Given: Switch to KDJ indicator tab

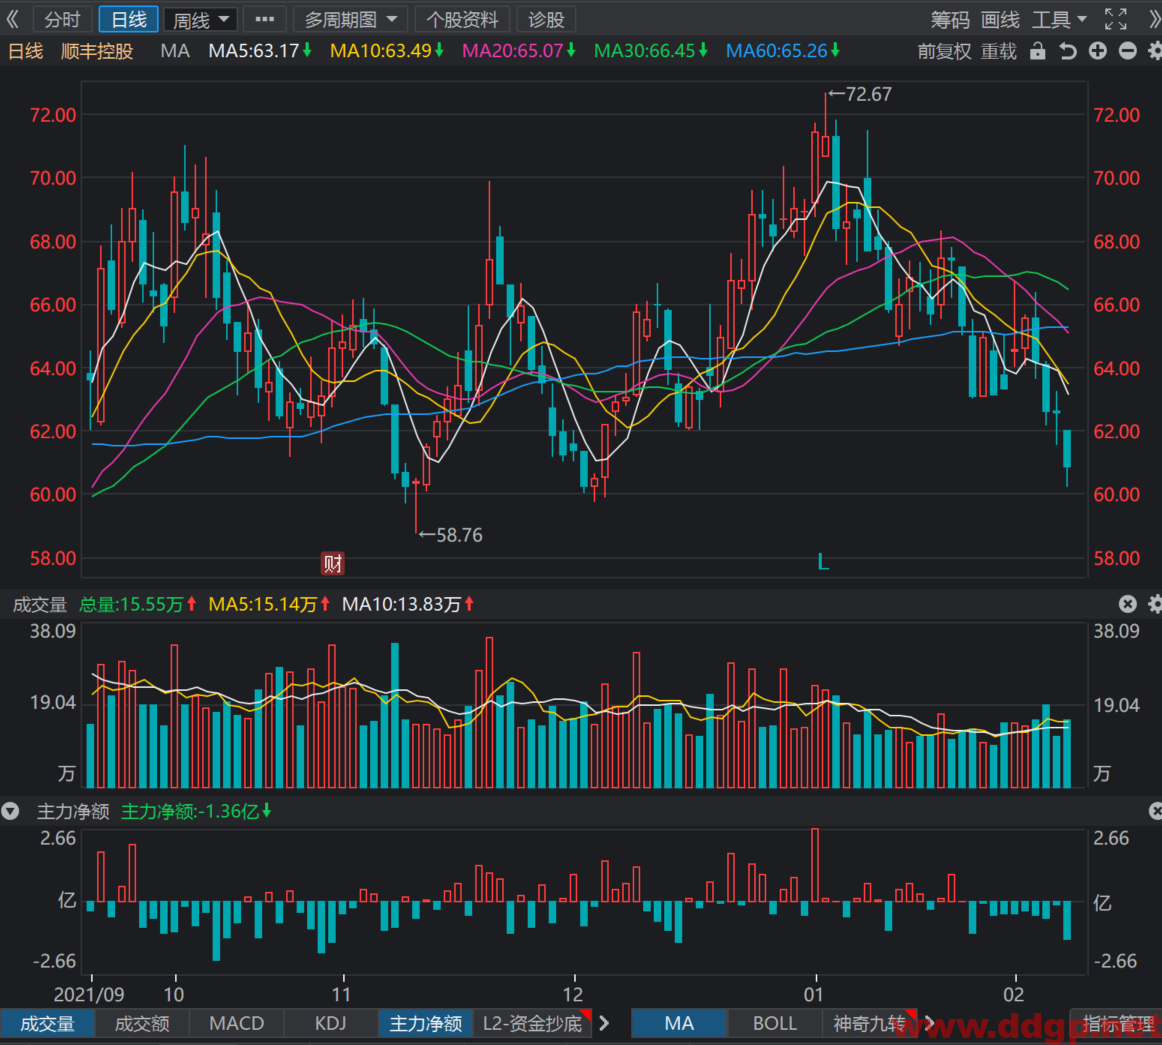Looking at the screenshot, I should (x=331, y=1024).
